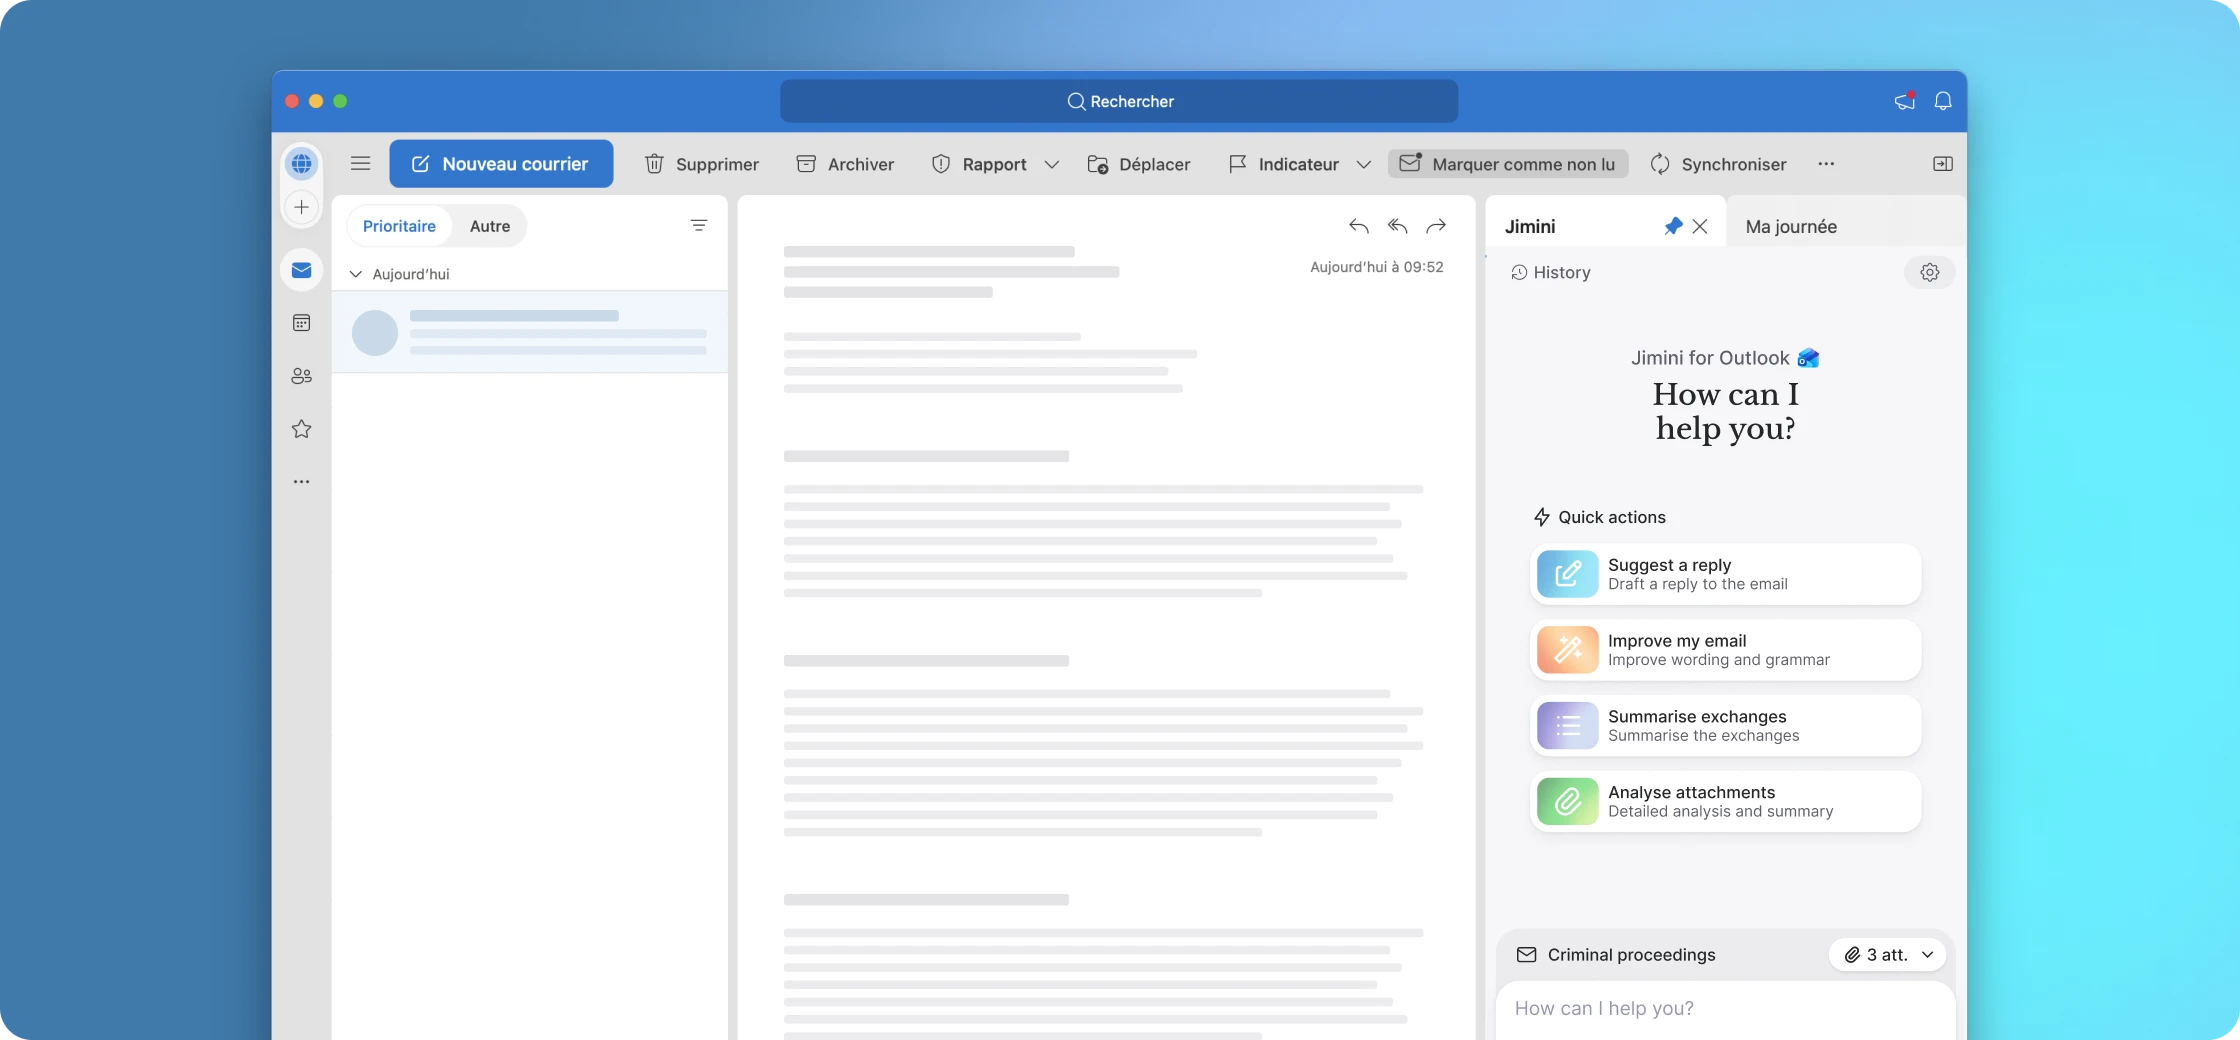This screenshot has width=2240, height=1040.
Task: Click the reply all arrow icon
Action: click(1397, 226)
